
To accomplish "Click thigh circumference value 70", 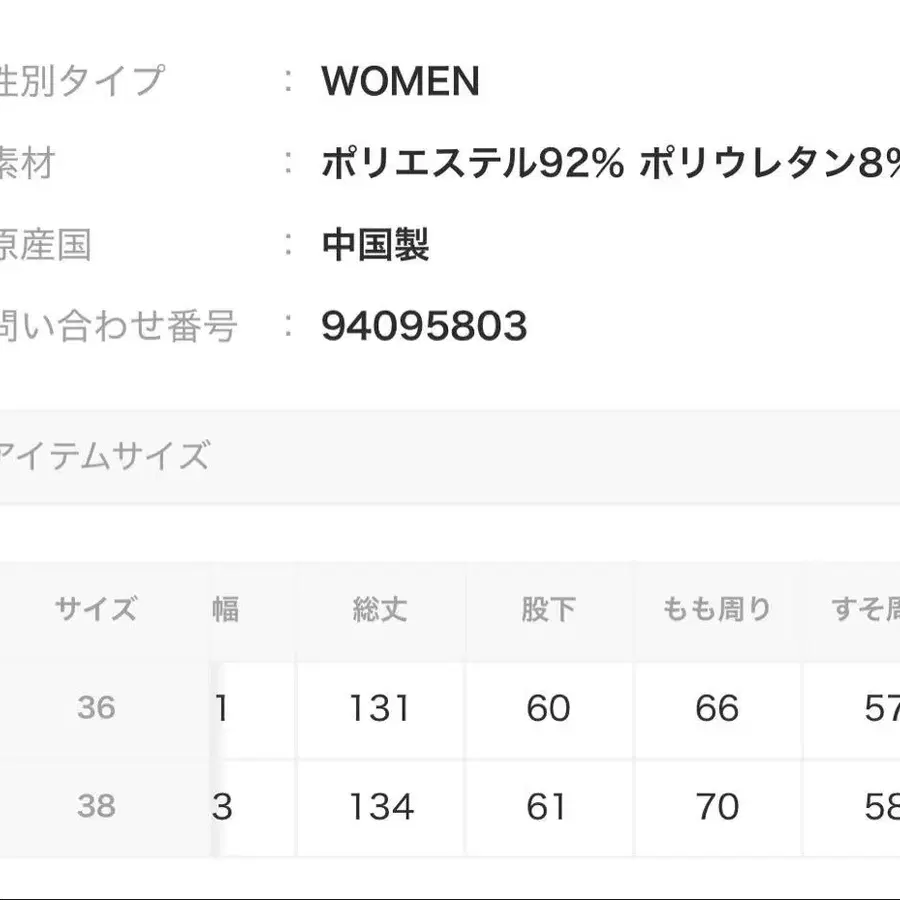I will (x=717, y=807).
